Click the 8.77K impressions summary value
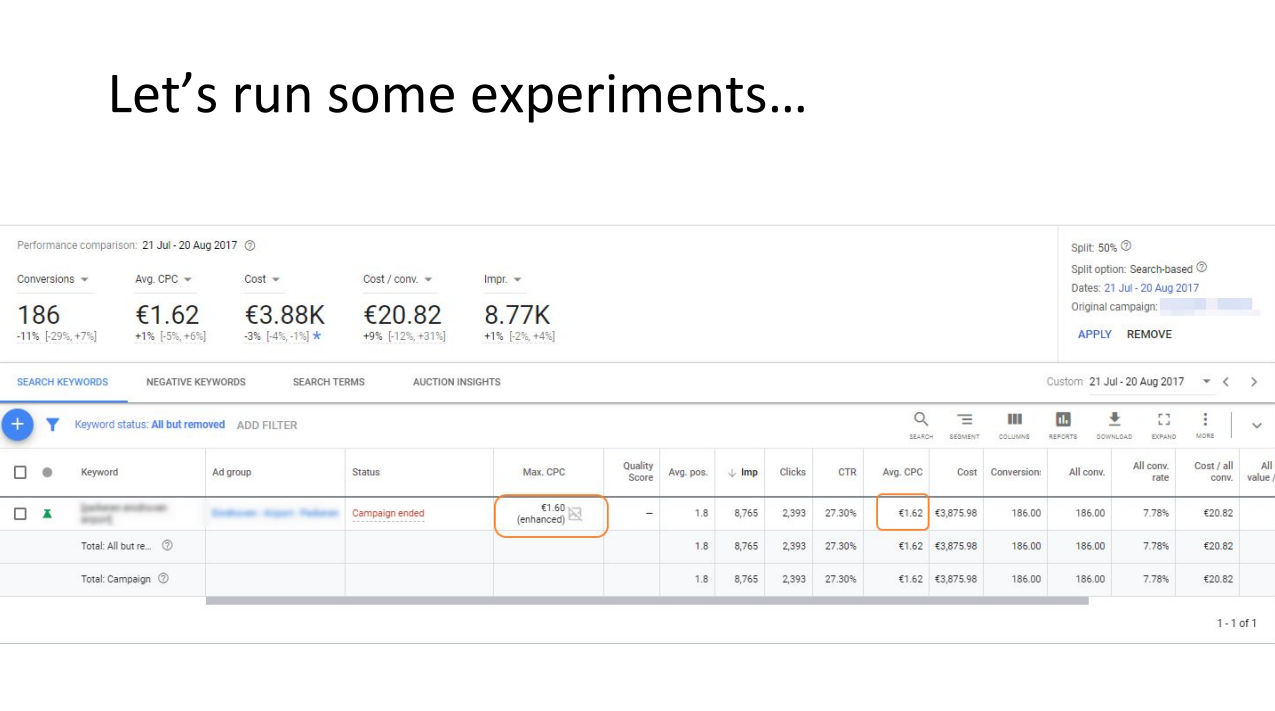This screenshot has height=711, width=1275. (x=517, y=315)
